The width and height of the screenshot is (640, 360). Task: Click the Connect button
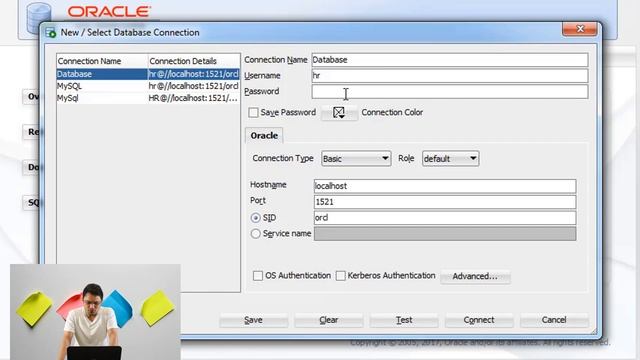pyautogui.click(x=479, y=320)
